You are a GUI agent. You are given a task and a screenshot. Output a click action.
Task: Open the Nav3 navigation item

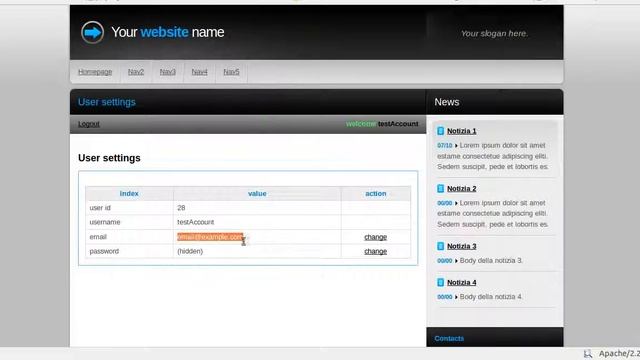[168, 72]
